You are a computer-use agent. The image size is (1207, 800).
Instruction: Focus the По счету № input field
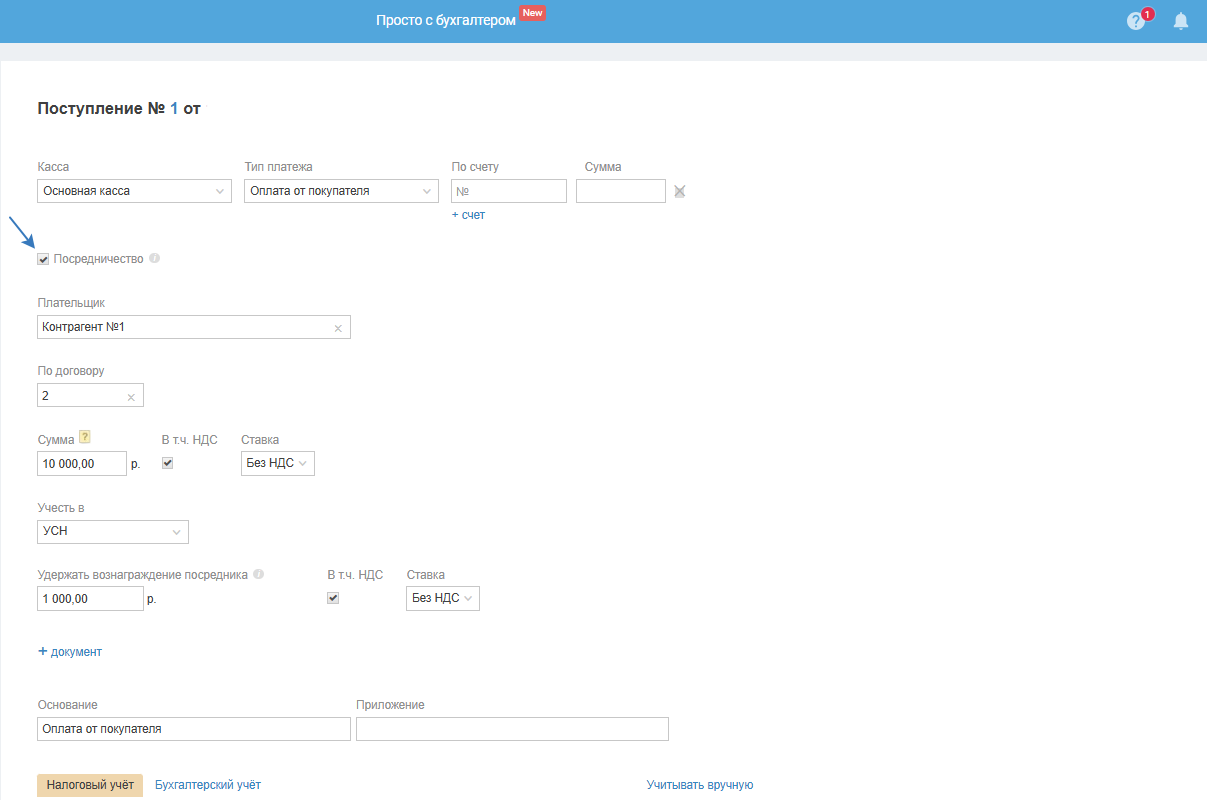(509, 191)
